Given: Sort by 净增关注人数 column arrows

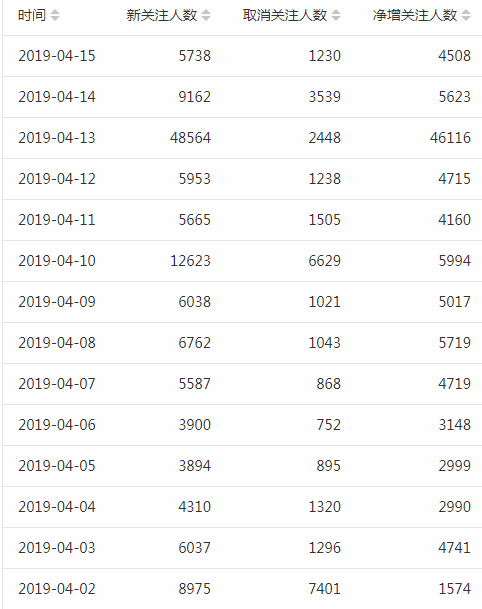Looking at the screenshot, I should 466,16.
